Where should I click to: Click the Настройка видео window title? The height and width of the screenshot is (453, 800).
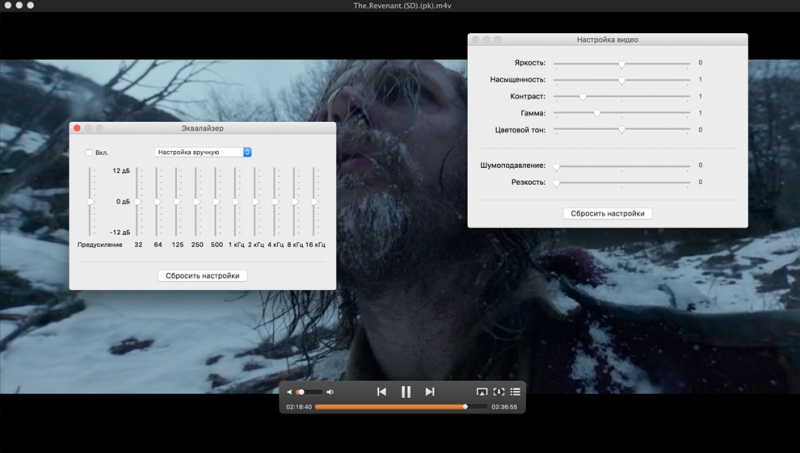(x=607, y=40)
